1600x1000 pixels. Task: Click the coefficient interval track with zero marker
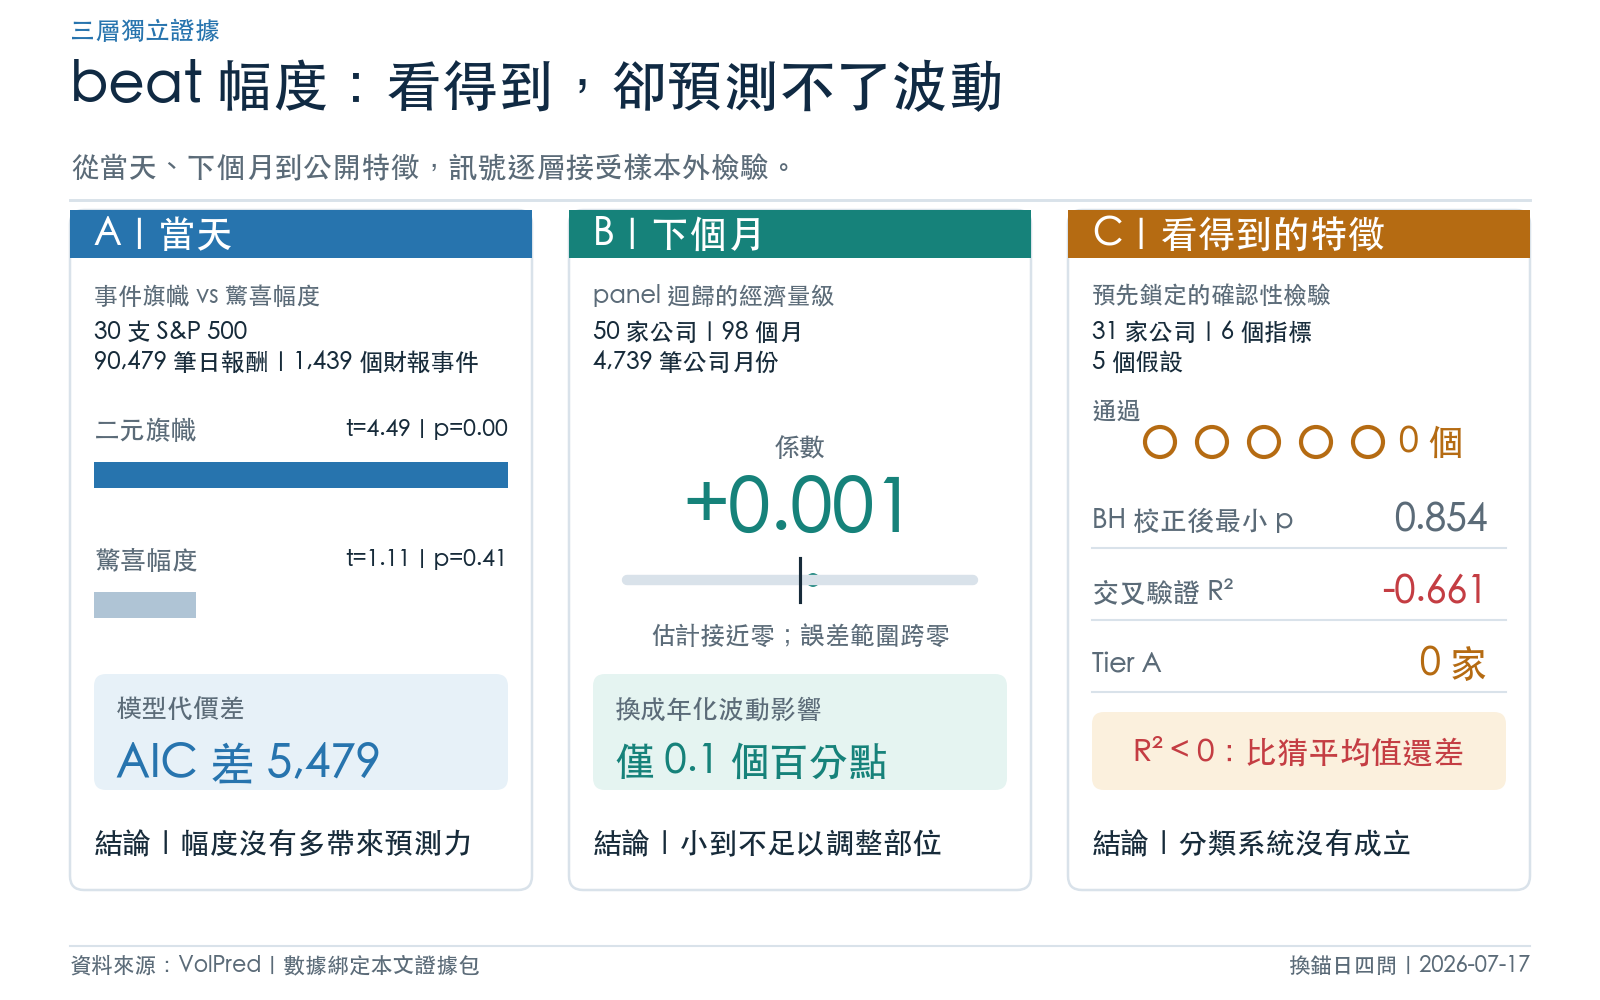tap(800, 580)
